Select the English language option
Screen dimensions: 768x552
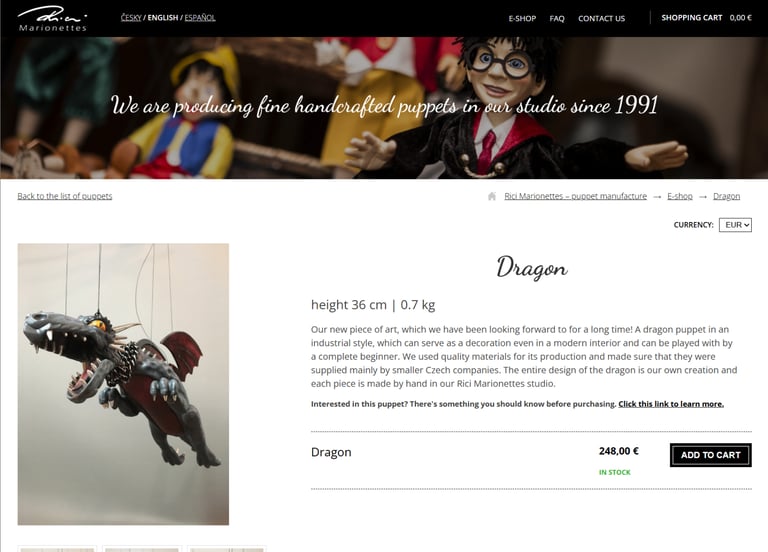(x=163, y=18)
